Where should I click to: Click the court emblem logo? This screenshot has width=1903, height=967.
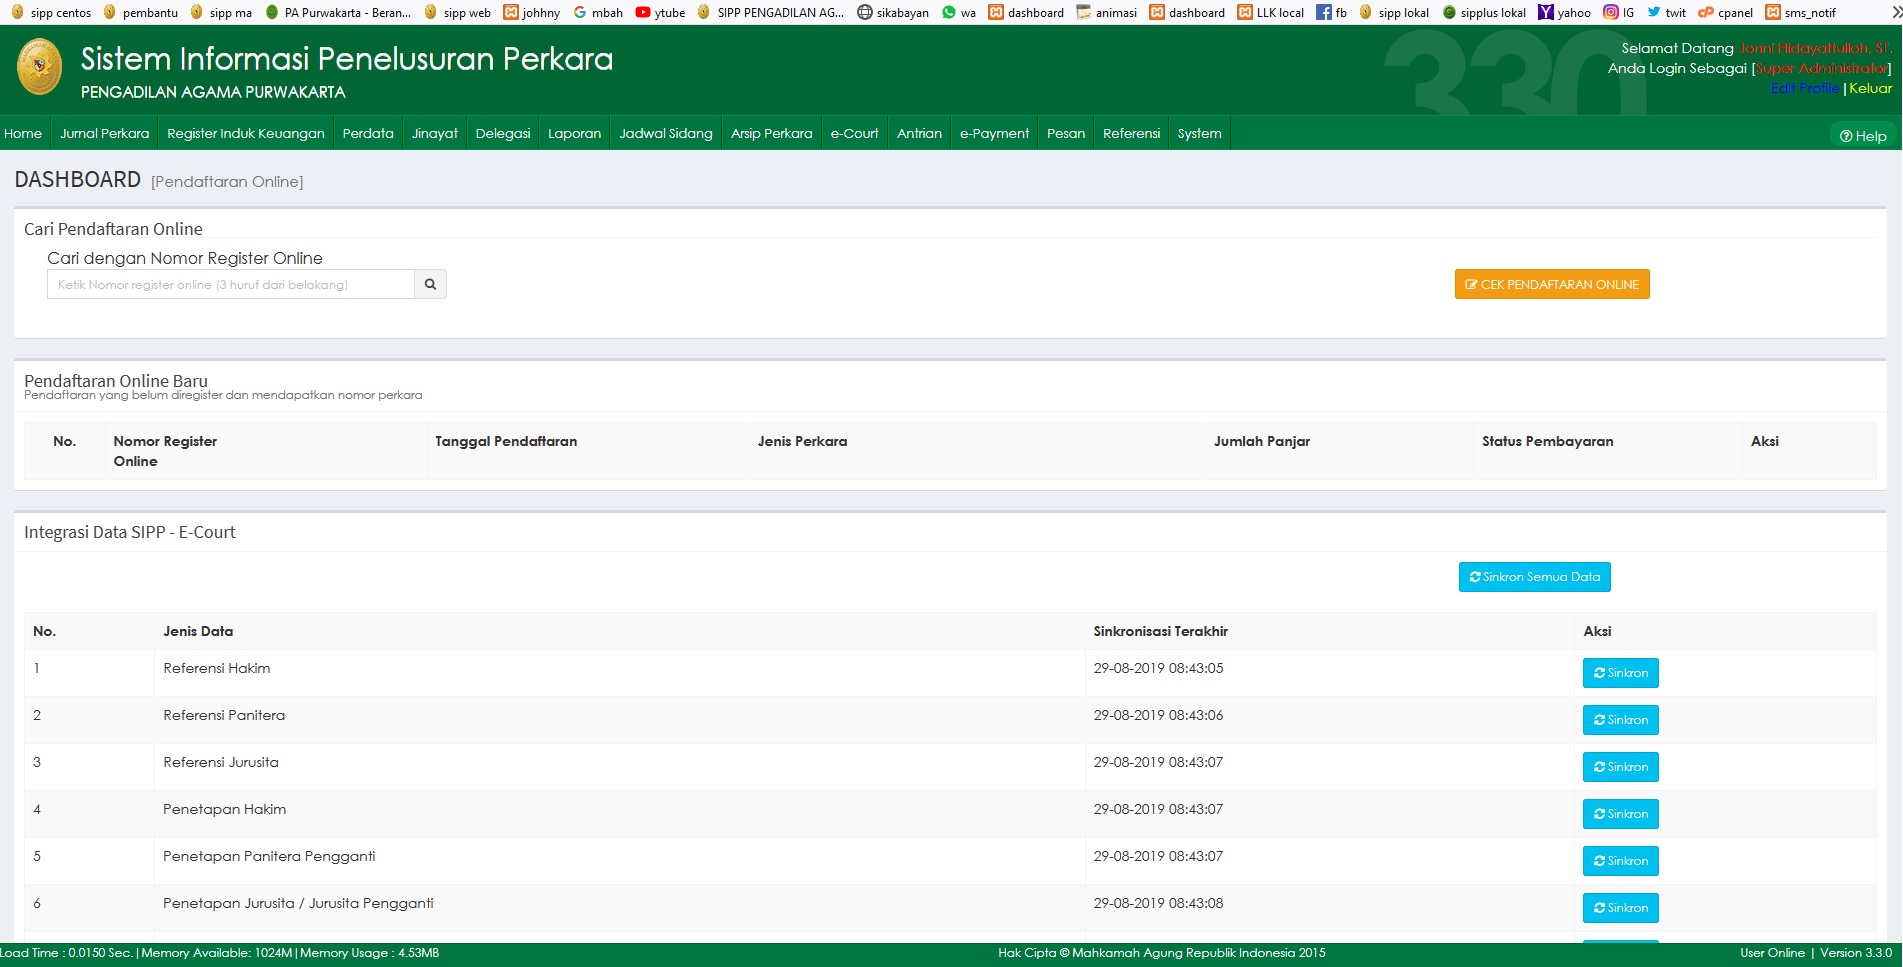pyautogui.click(x=39, y=67)
